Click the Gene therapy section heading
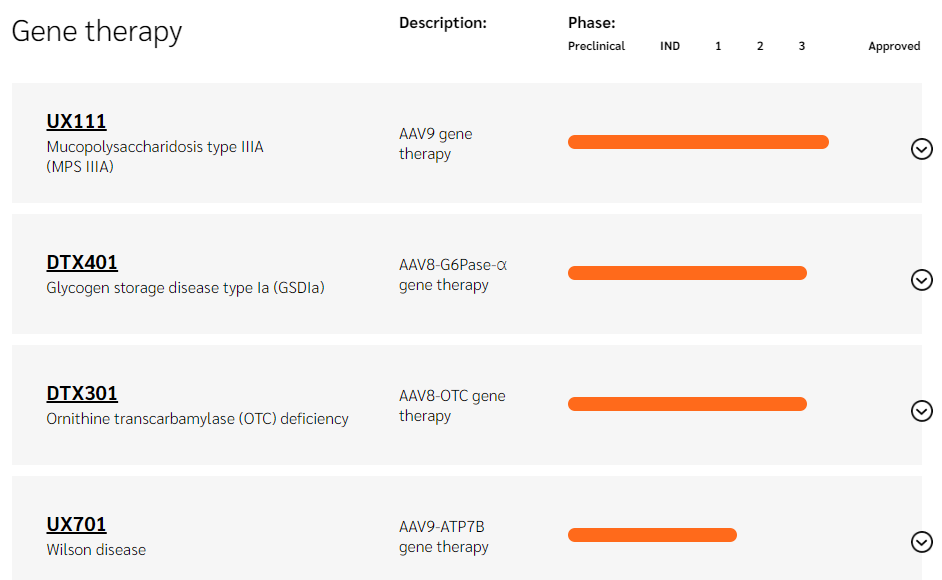This screenshot has height=580, width=942. click(97, 31)
